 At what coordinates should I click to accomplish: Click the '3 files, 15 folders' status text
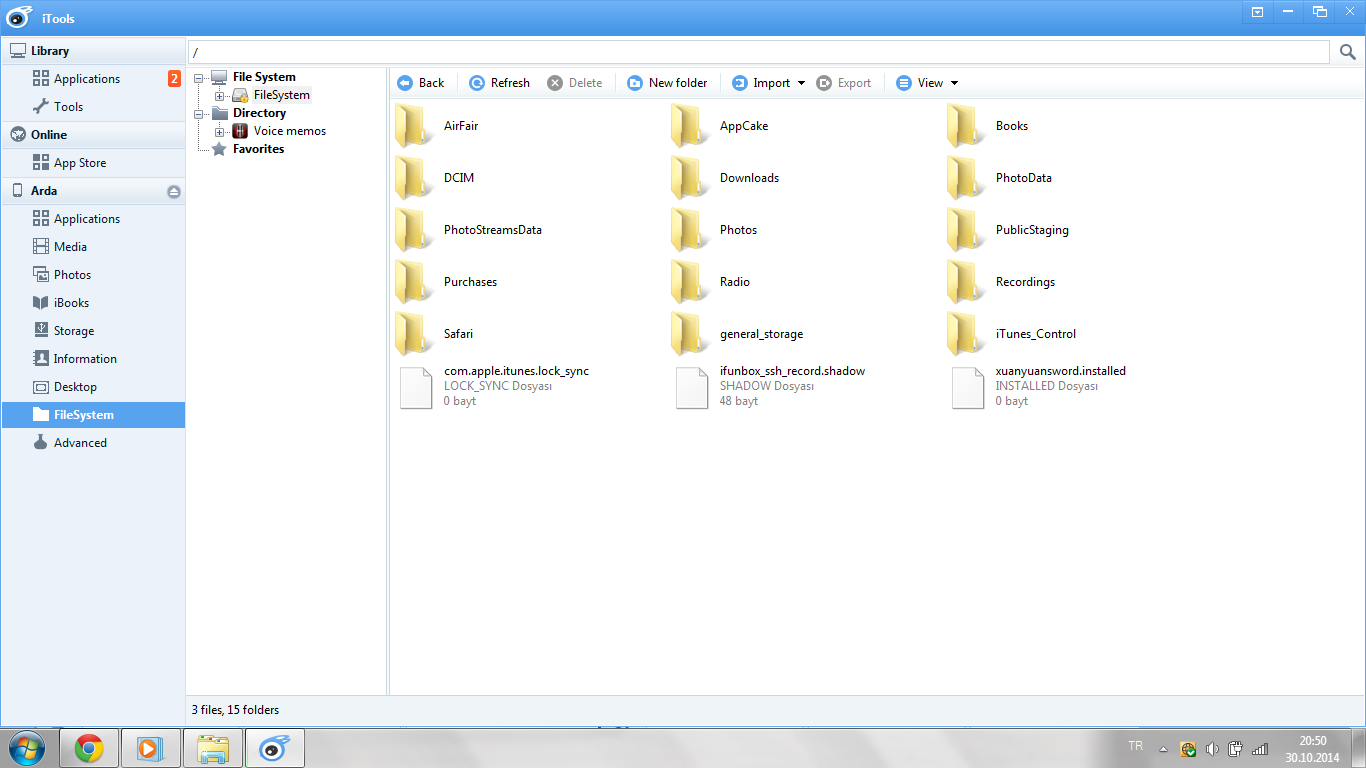click(235, 710)
